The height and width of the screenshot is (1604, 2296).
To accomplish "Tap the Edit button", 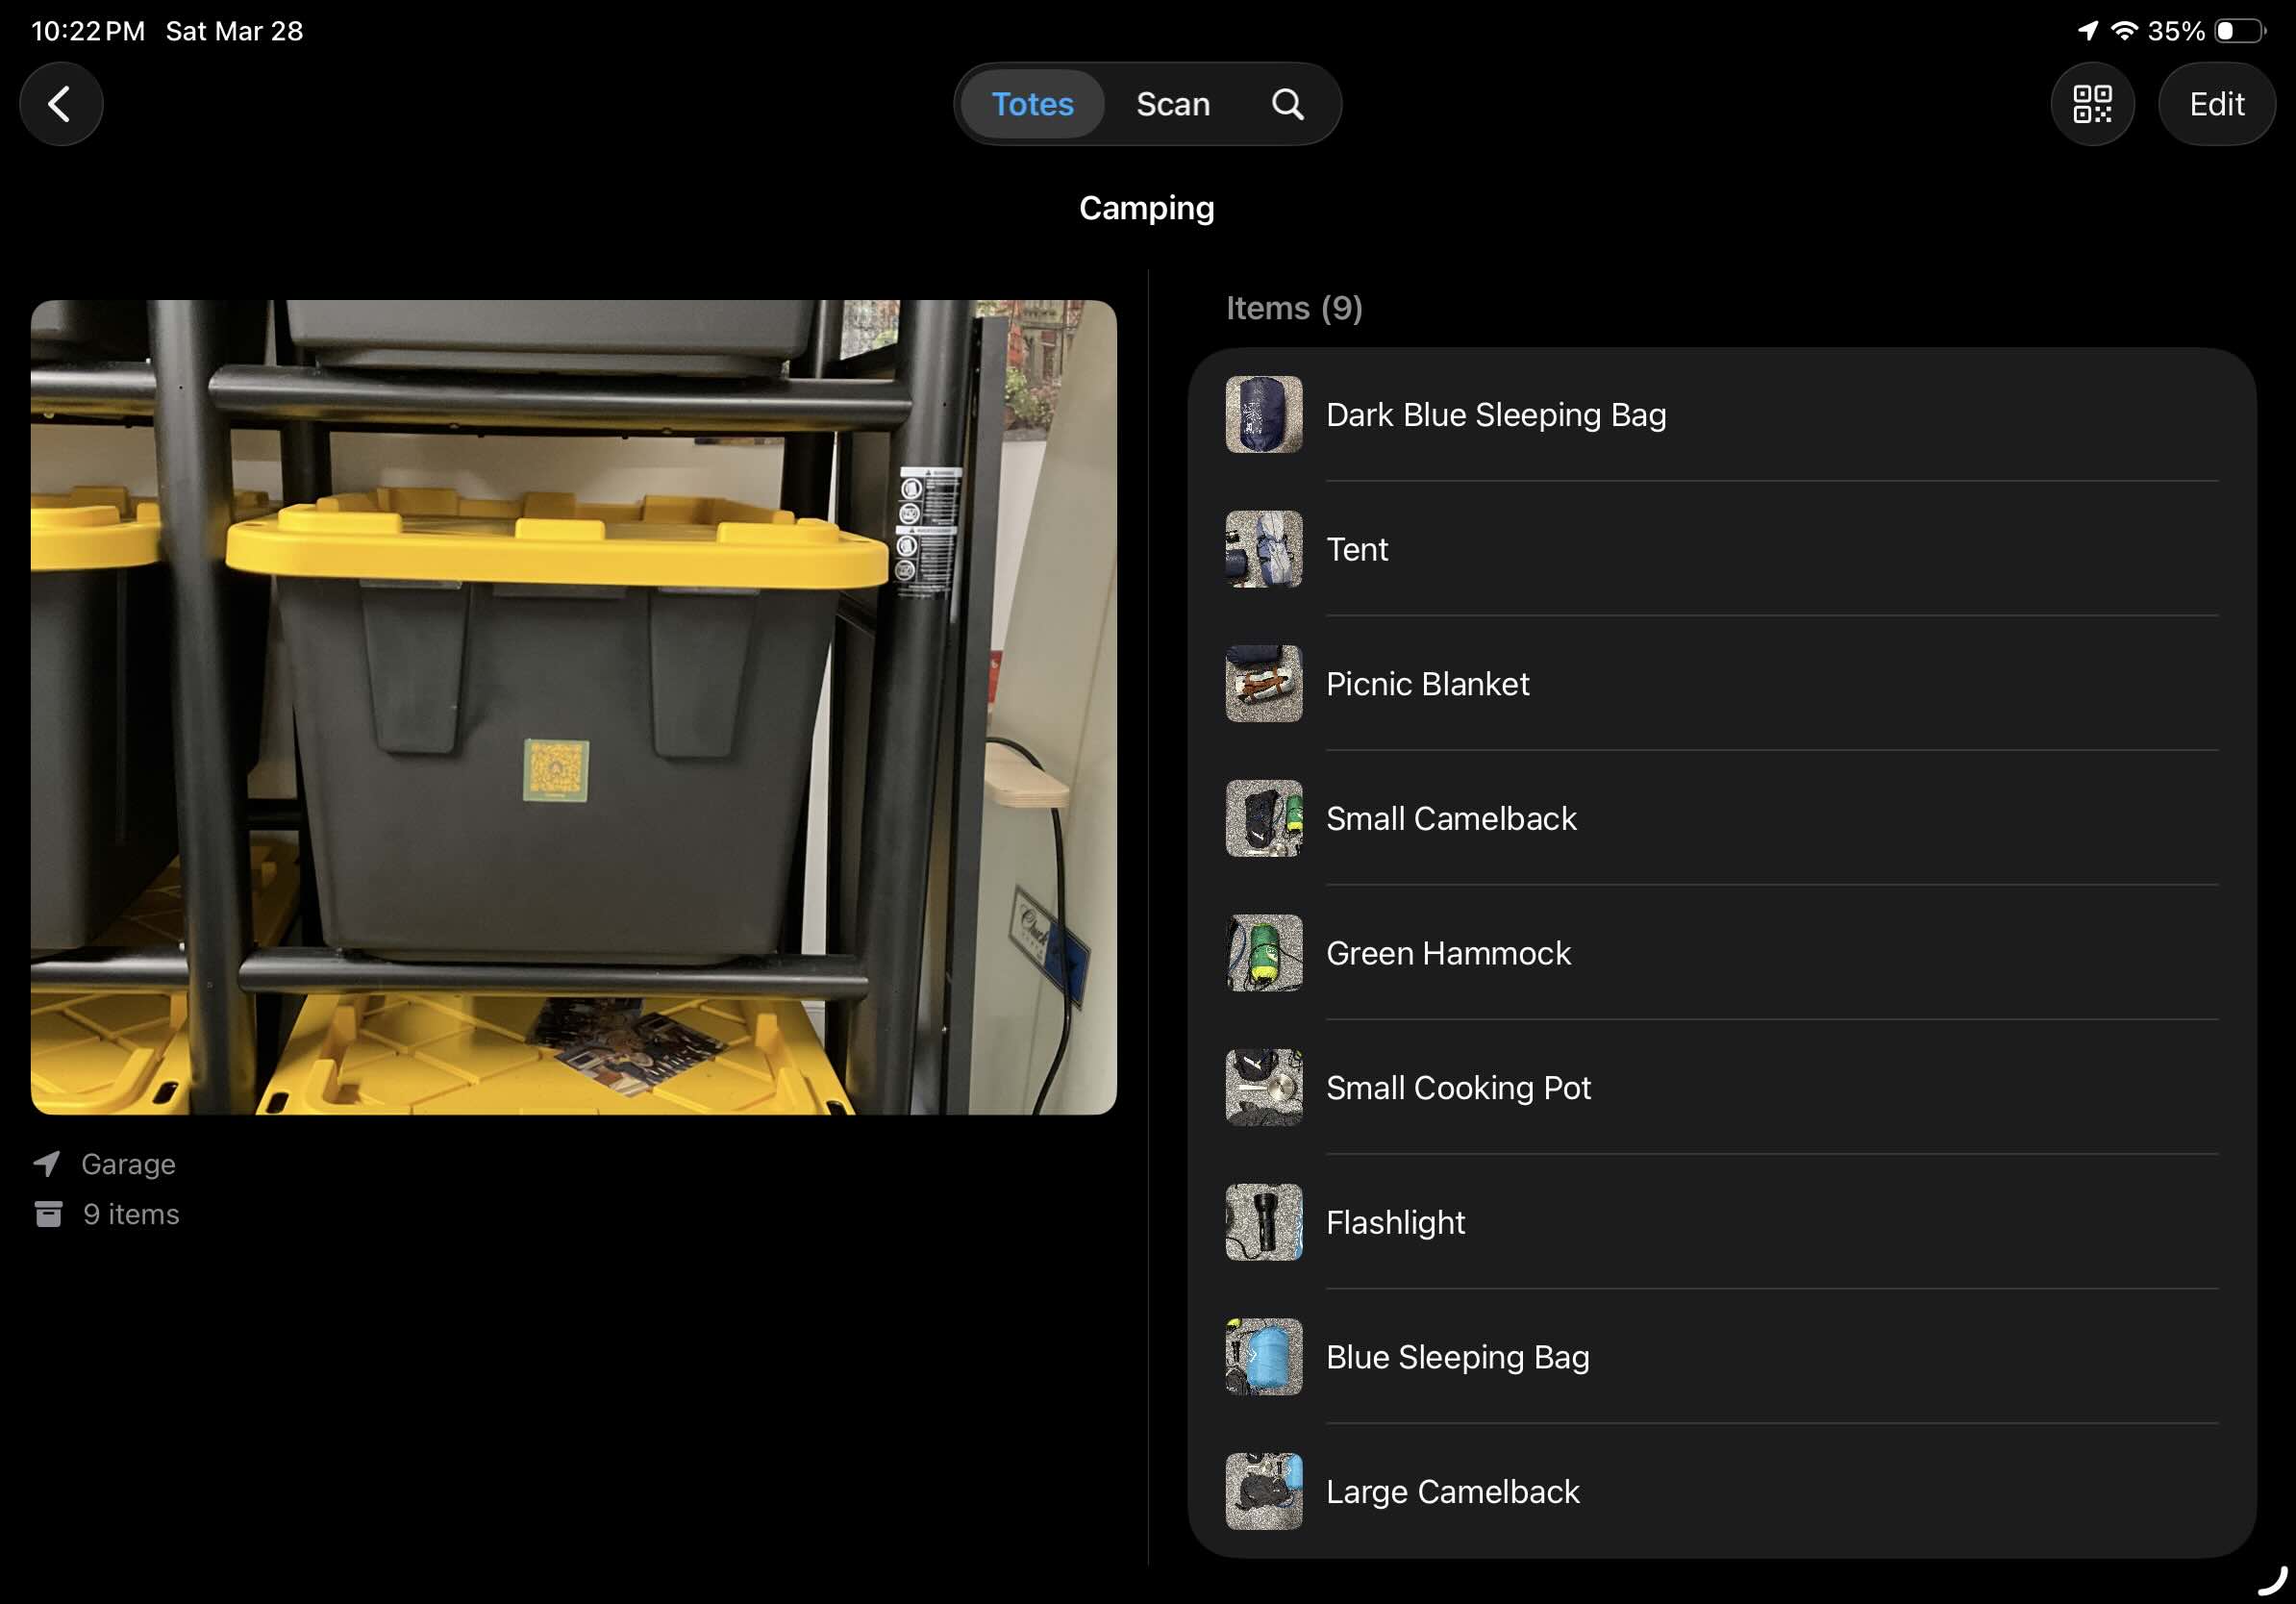I will (x=2216, y=104).
